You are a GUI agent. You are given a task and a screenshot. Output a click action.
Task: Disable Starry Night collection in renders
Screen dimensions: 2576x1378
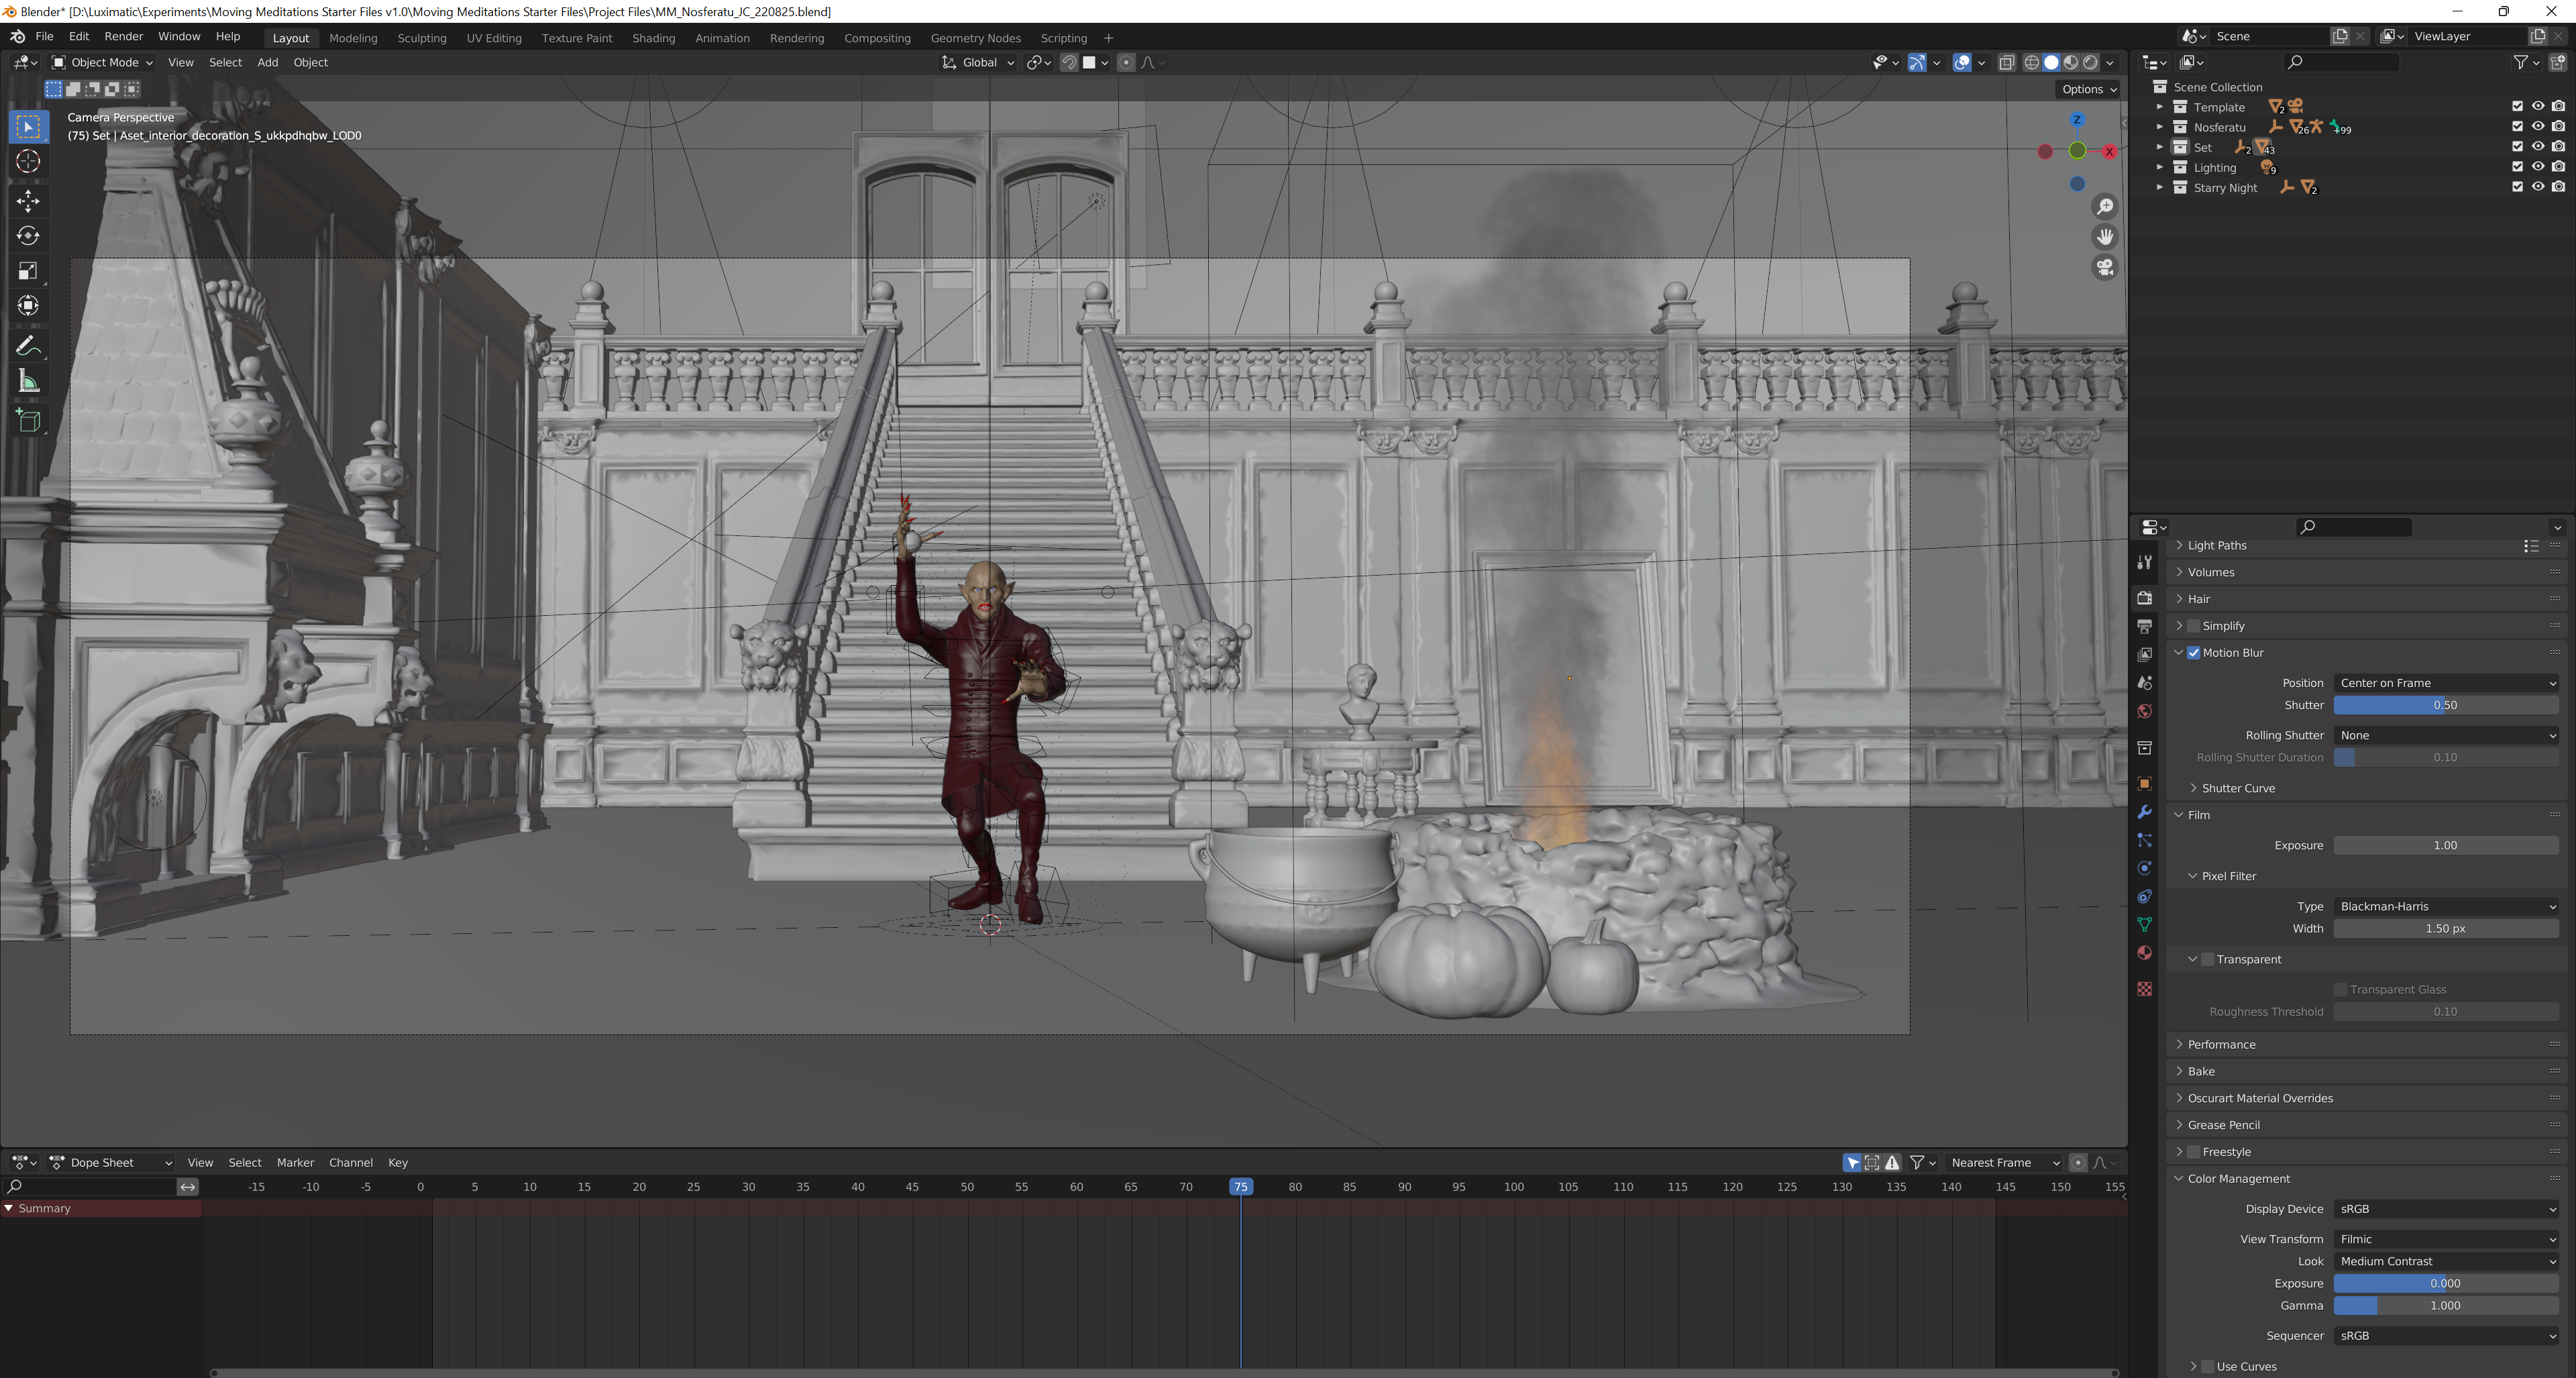[x=2558, y=187]
